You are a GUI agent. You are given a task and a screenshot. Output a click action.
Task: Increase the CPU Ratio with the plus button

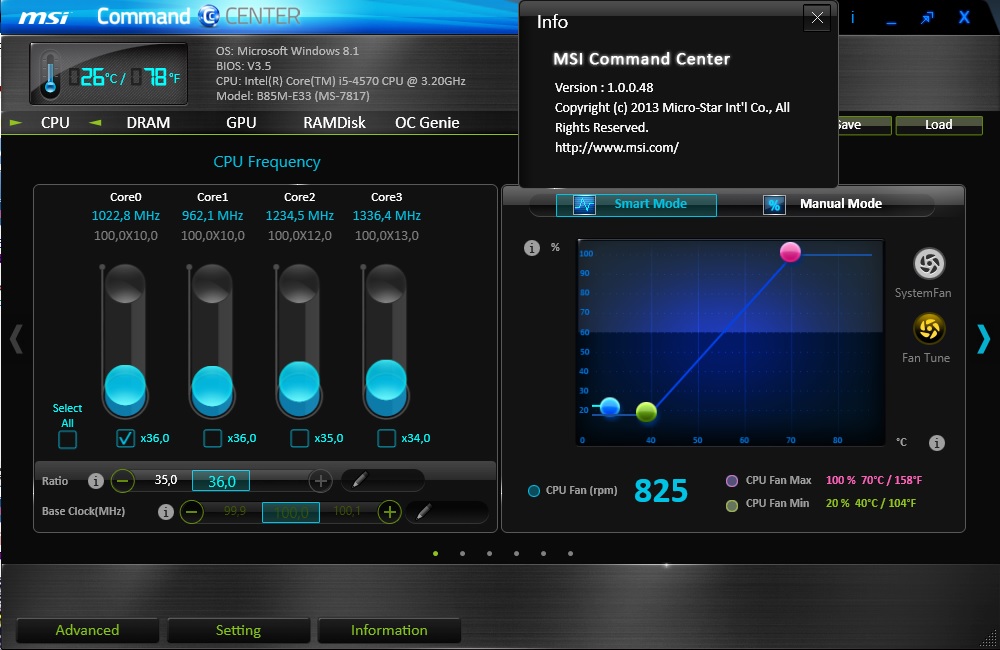click(x=321, y=481)
